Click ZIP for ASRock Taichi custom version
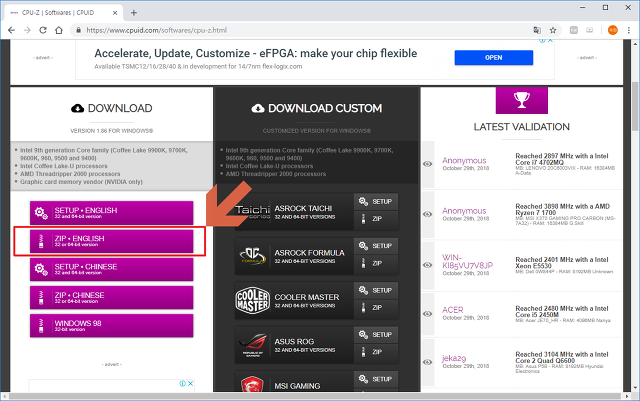Viewport: 640px width, 401px height. pos(376,219)
